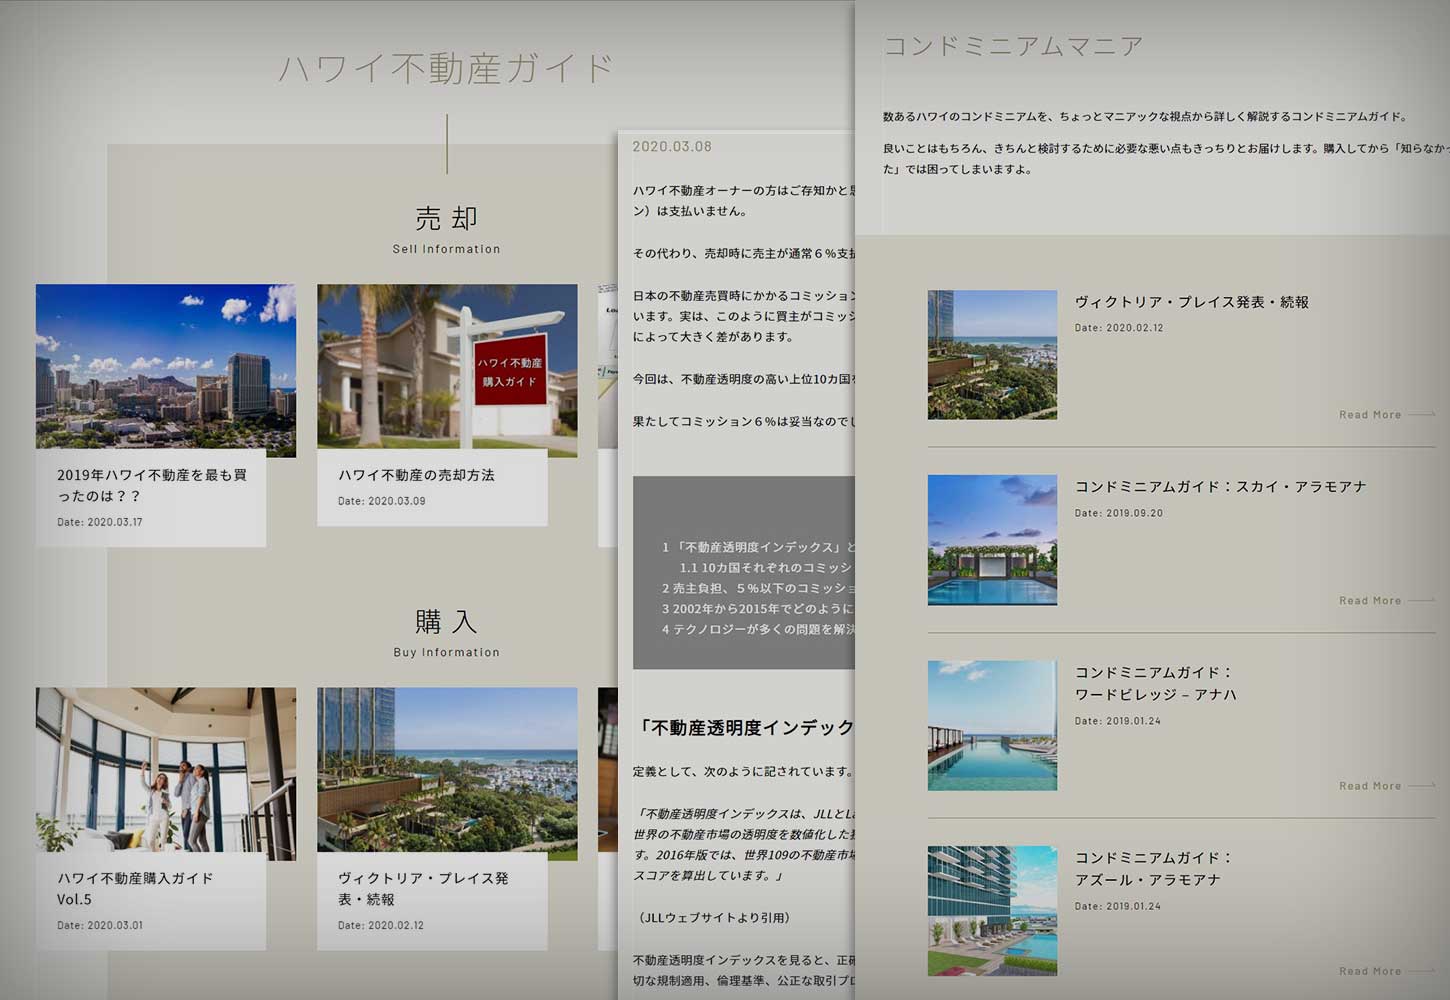
Task: Click the ハワイ不動産ガイド page heading
Action: point(446,68)
